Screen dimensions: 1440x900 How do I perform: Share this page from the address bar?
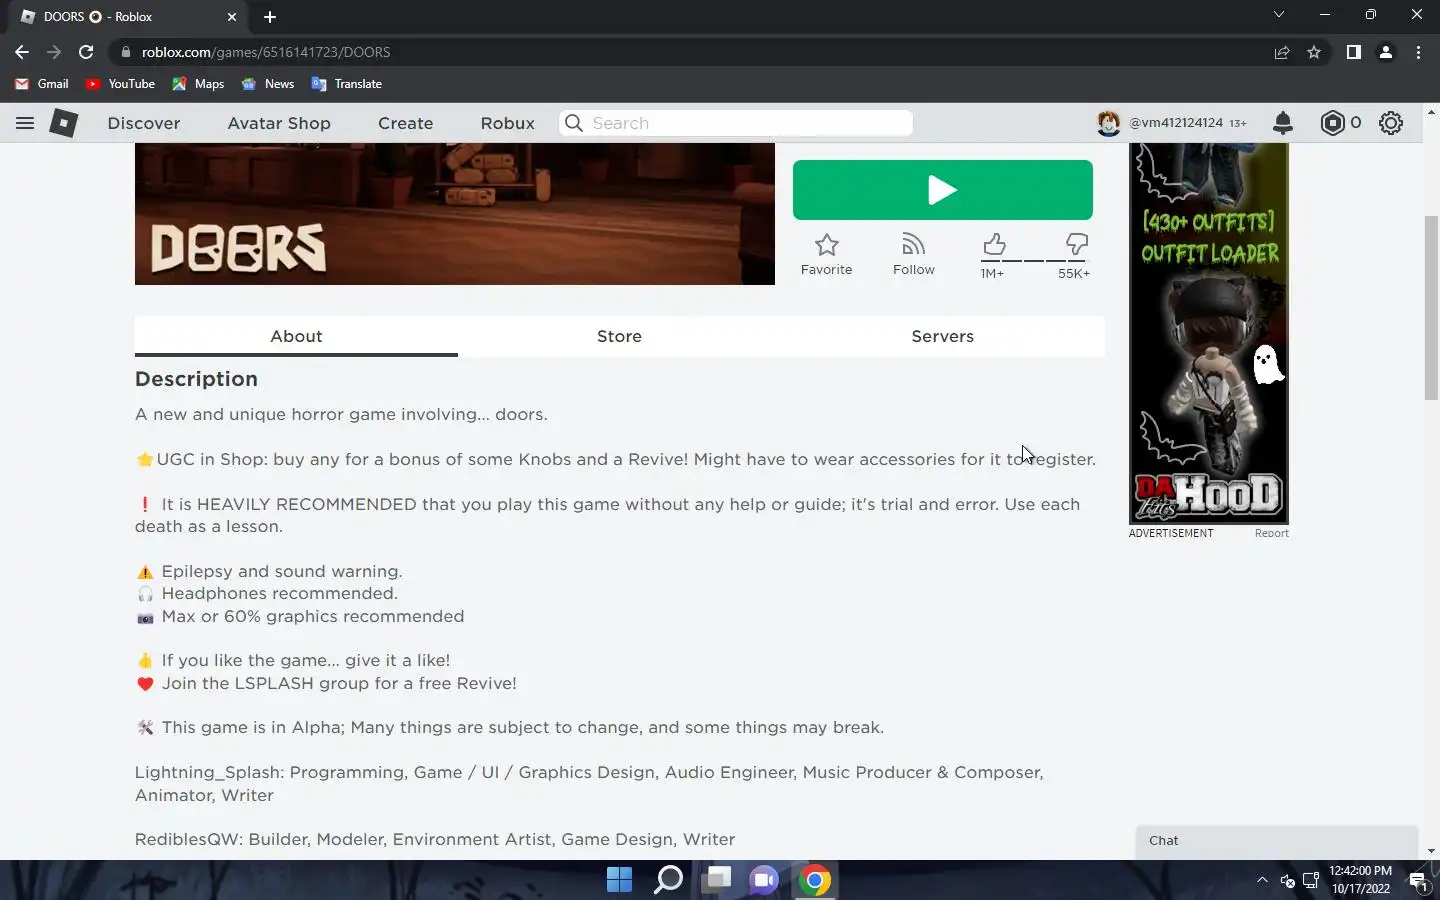[x=1281, y=52]
